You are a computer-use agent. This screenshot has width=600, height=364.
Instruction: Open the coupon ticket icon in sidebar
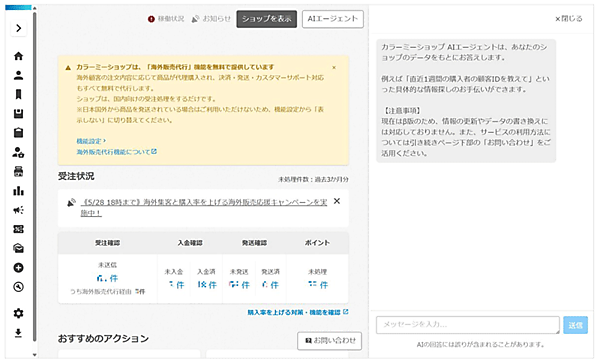[18, 229]
